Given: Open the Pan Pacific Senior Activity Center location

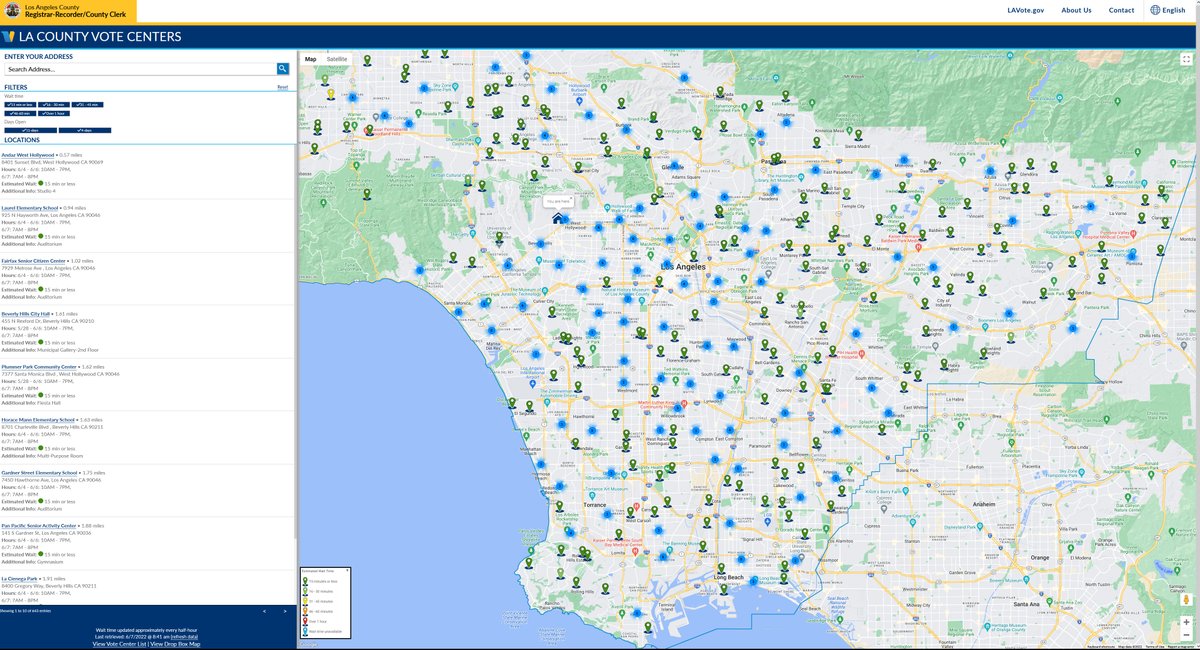Looking at the screenshot, I should pos(39,525).
